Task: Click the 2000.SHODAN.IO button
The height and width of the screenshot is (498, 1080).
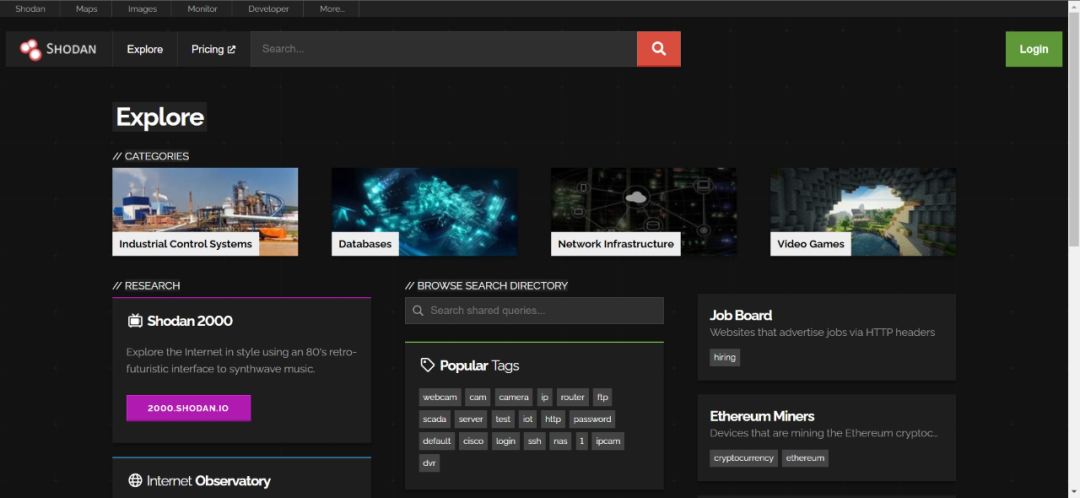Action: coord(188,408)
